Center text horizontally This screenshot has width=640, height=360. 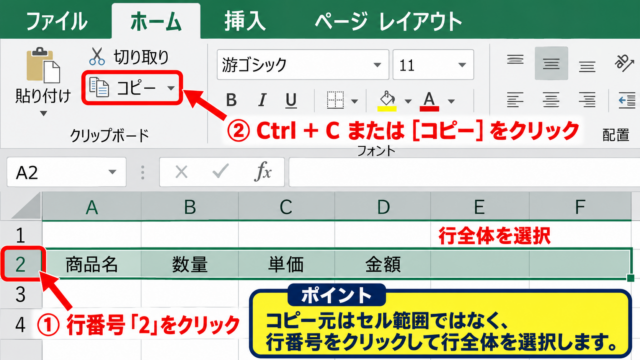[551, 100]
